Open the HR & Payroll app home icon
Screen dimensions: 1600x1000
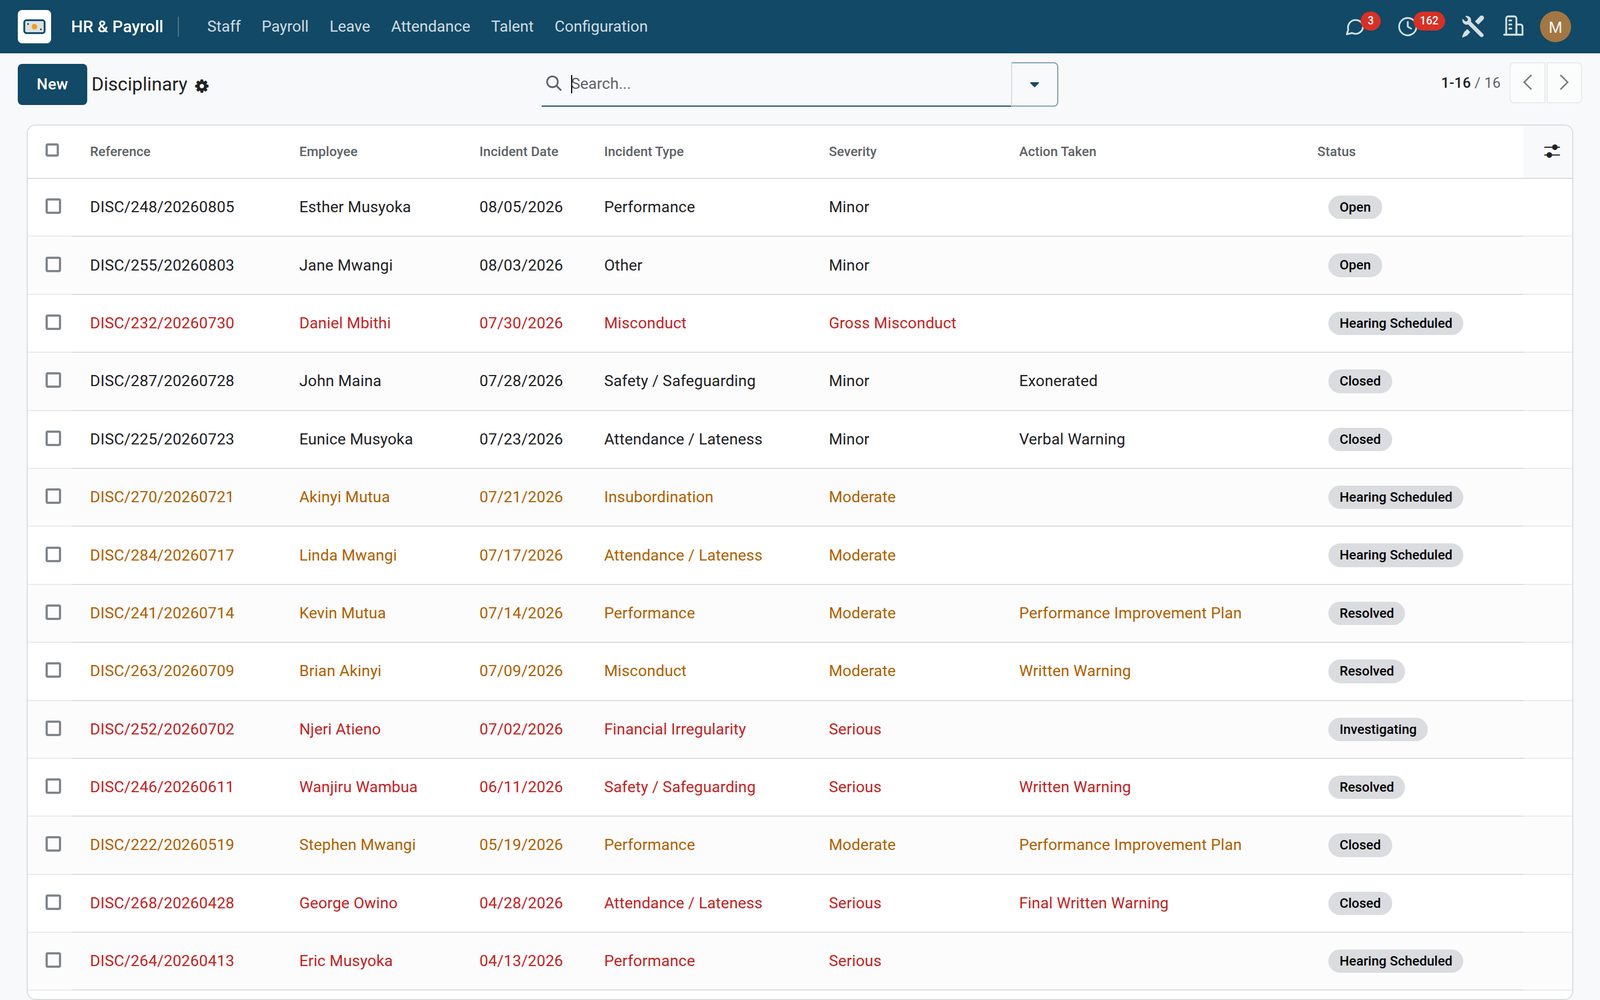[x=34, y=26]
